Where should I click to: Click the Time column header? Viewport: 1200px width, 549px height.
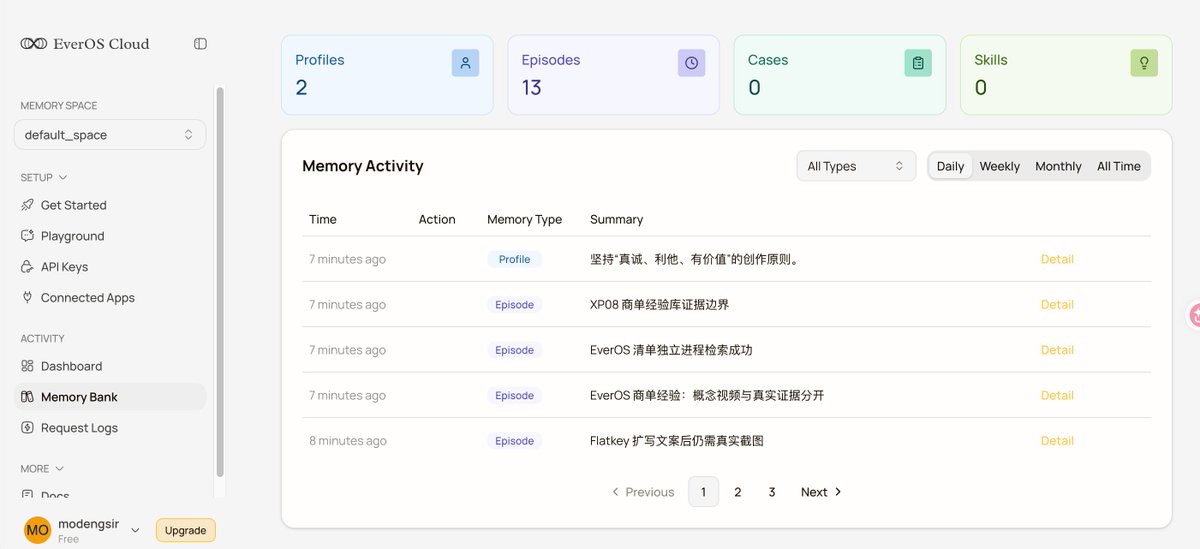[323, 219]
